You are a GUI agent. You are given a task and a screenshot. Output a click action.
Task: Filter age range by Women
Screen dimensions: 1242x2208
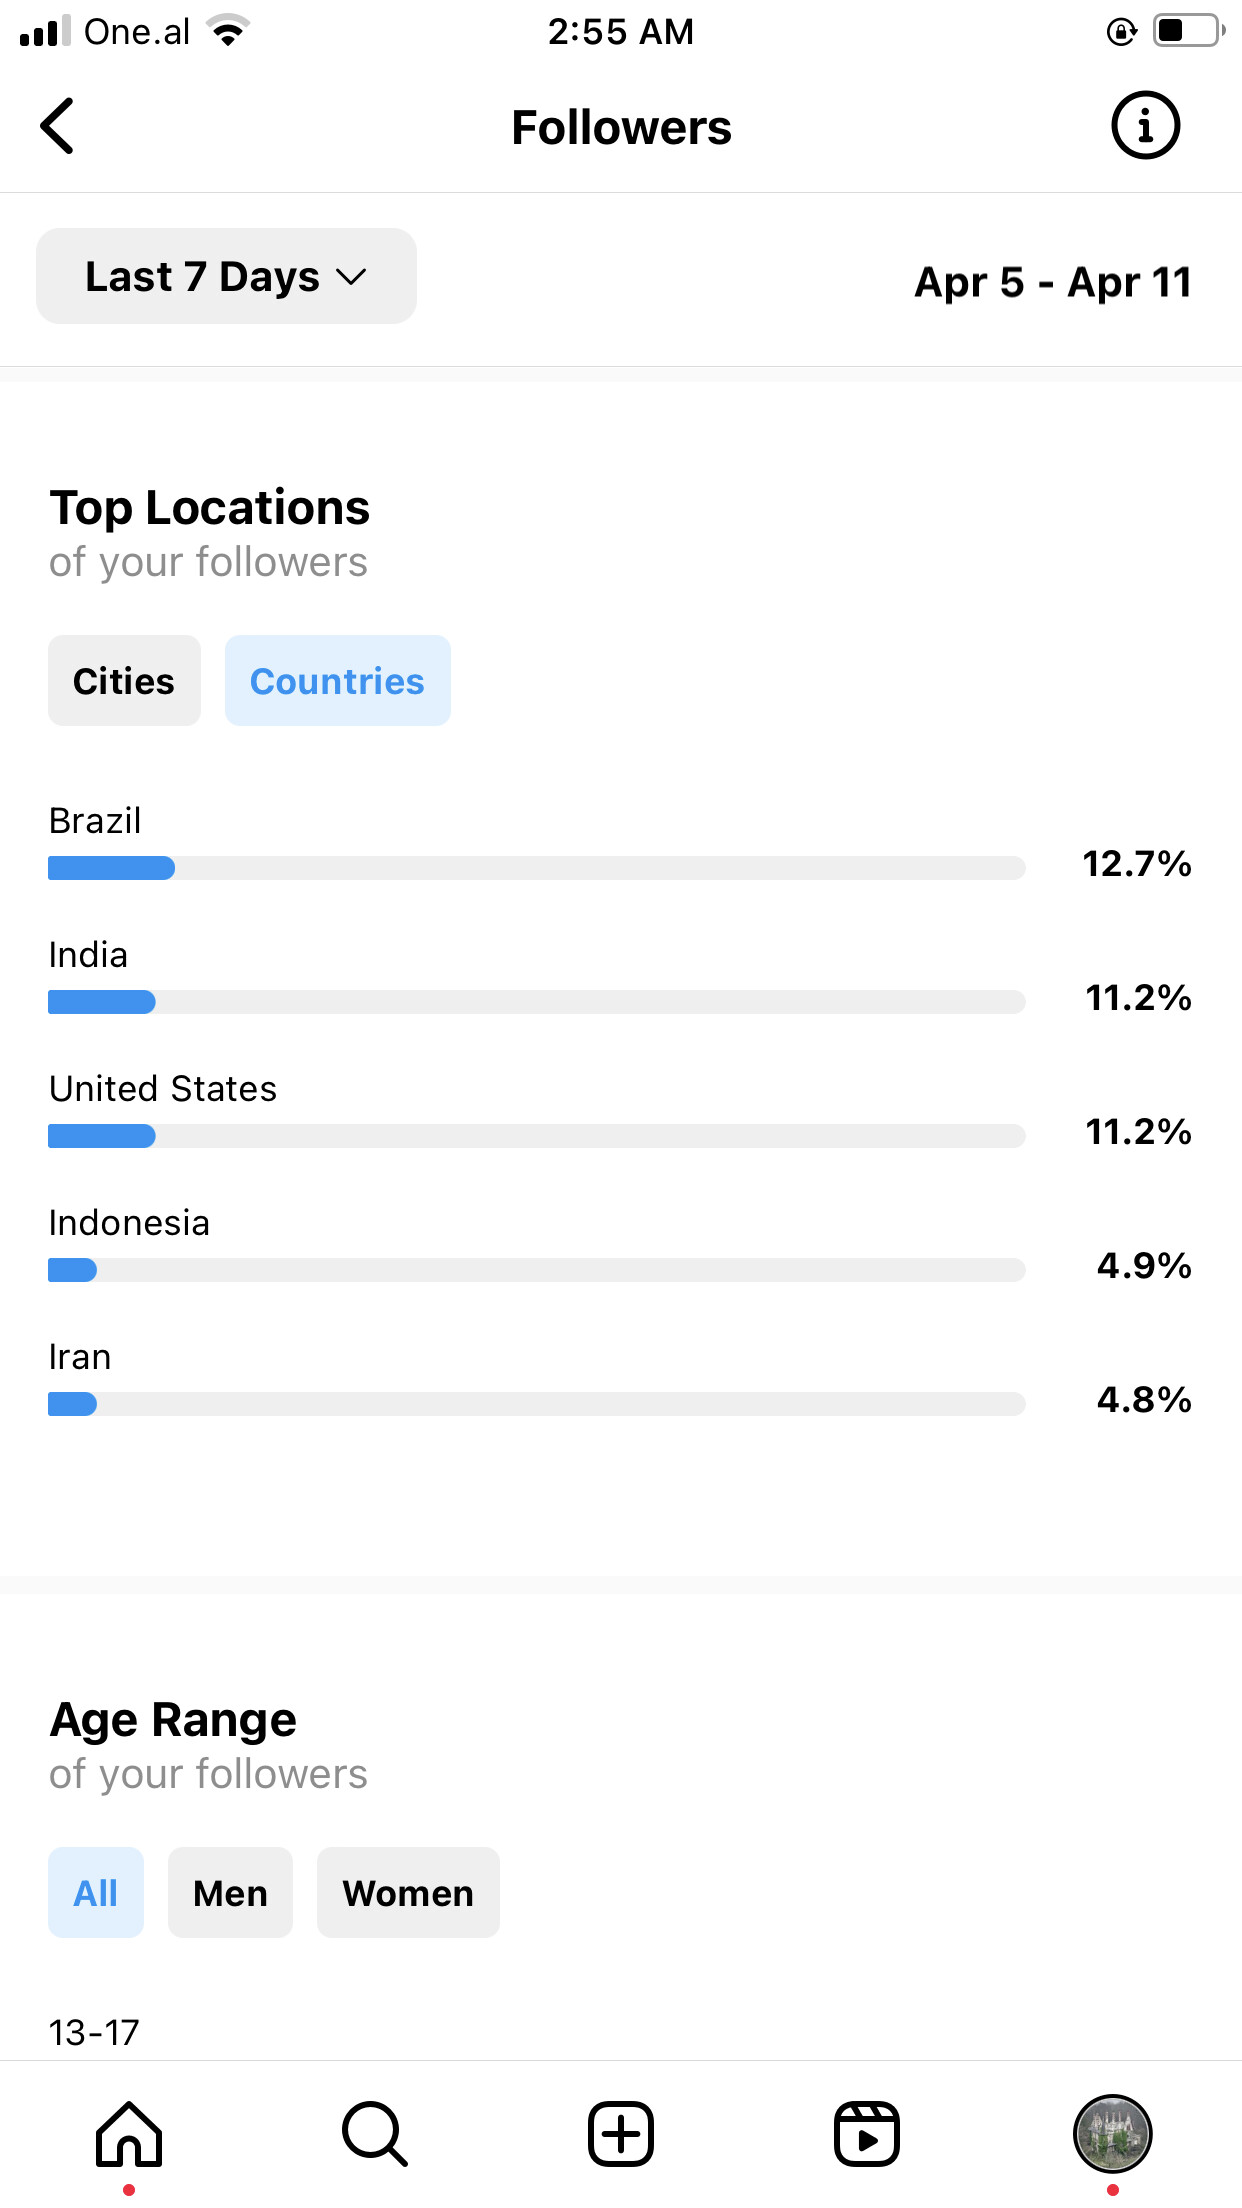[408, 1893]
